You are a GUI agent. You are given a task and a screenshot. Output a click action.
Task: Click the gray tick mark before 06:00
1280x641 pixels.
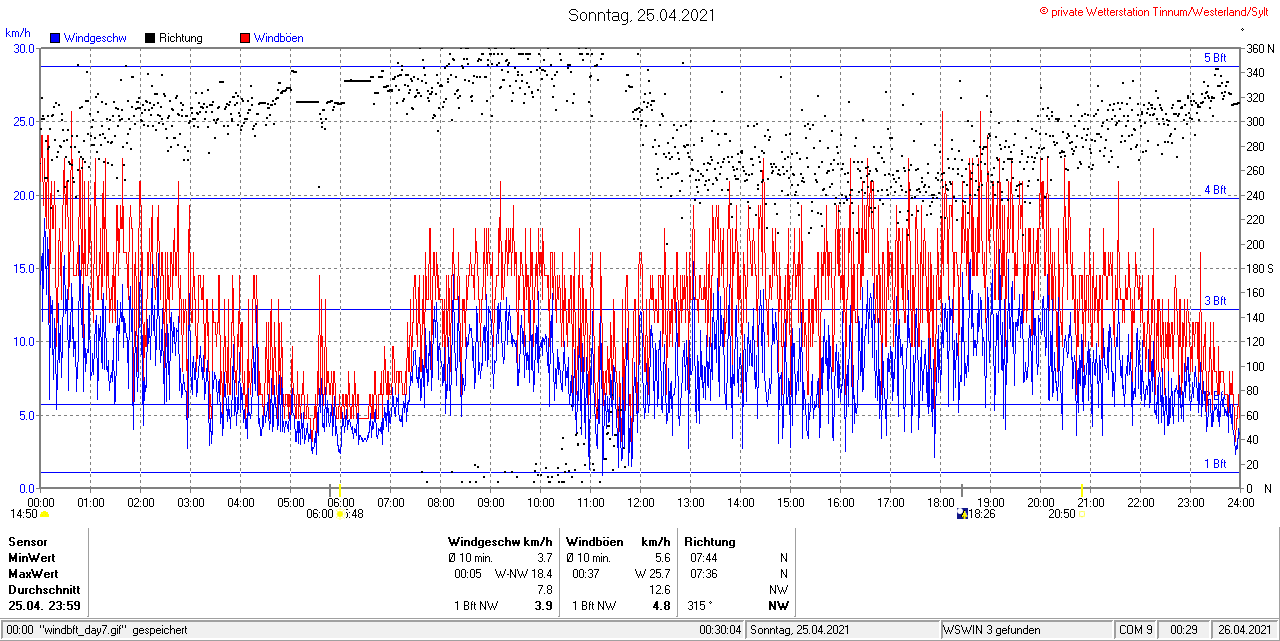(330, 489)
